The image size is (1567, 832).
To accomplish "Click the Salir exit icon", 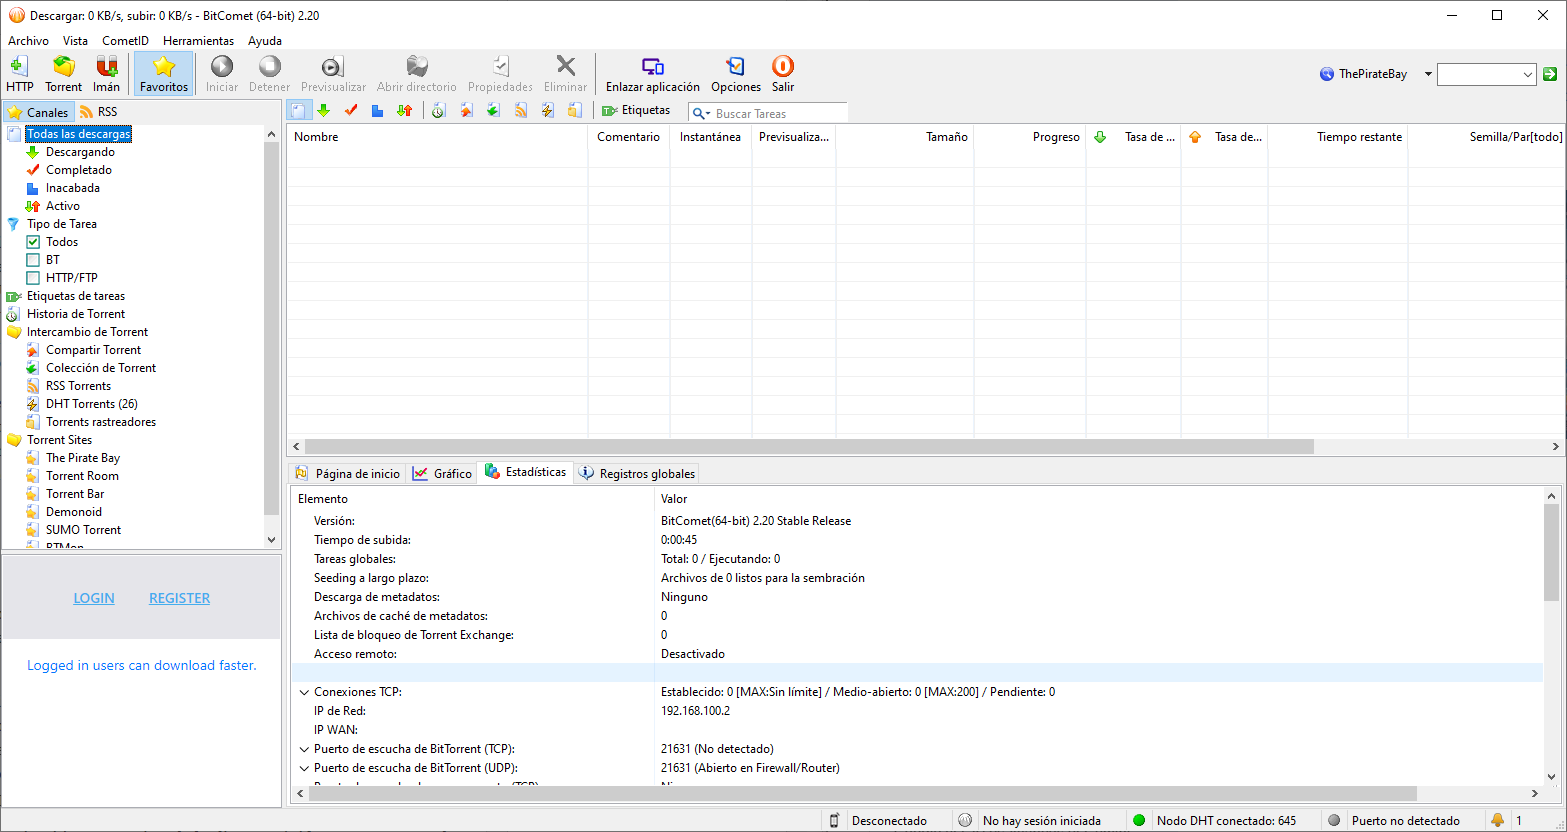I will [783, 74].
